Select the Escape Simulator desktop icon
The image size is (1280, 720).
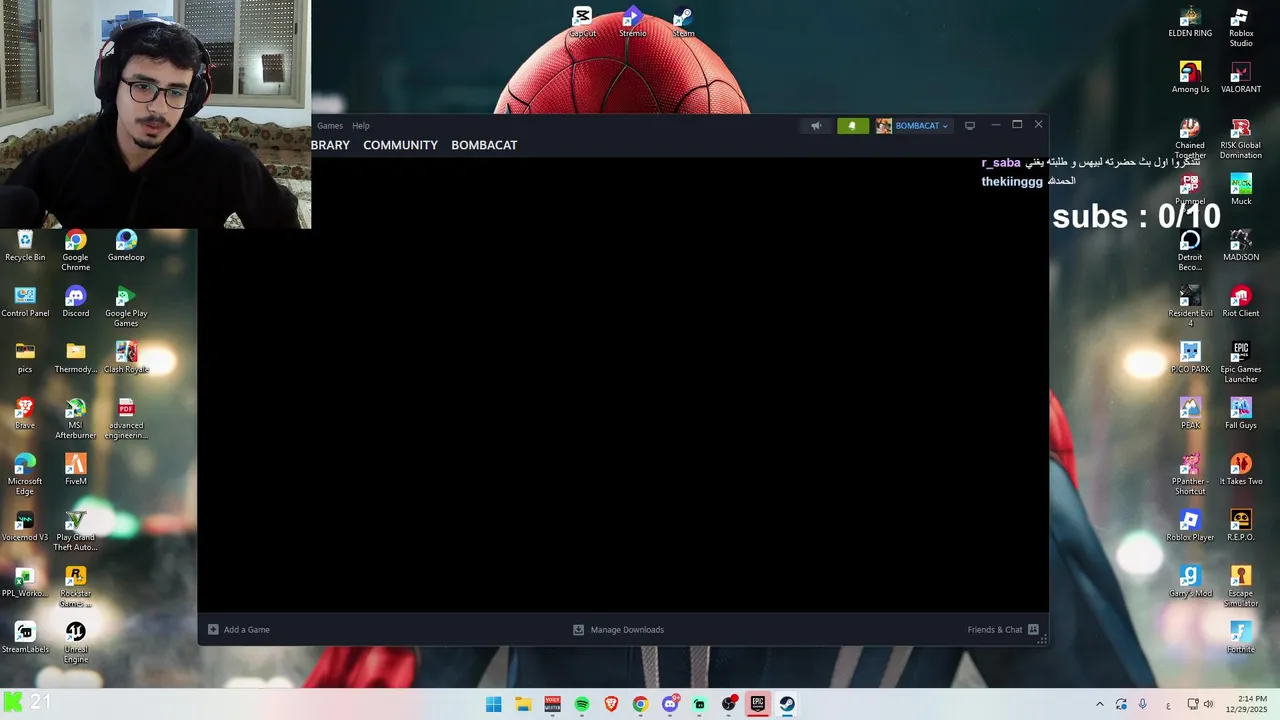coord(1241,587)
